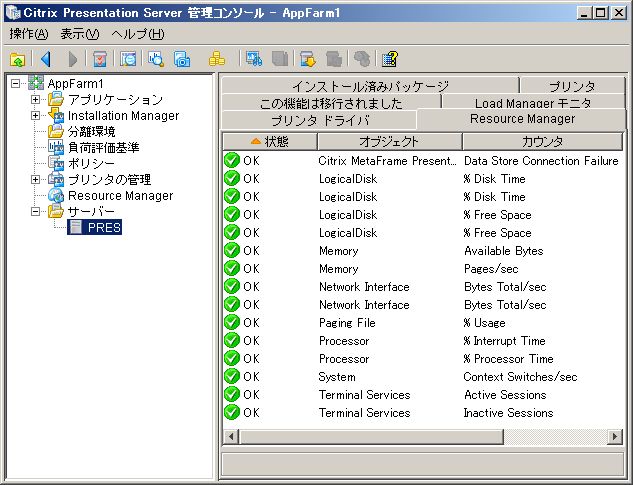Expand the Installation Manager tree node
The image size is (633, 485).
[x=36, y=115]
